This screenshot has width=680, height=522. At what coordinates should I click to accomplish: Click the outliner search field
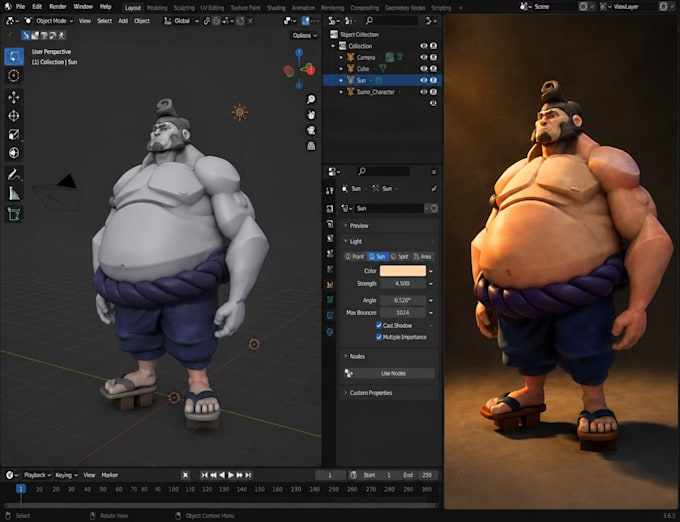coord(391,21)
